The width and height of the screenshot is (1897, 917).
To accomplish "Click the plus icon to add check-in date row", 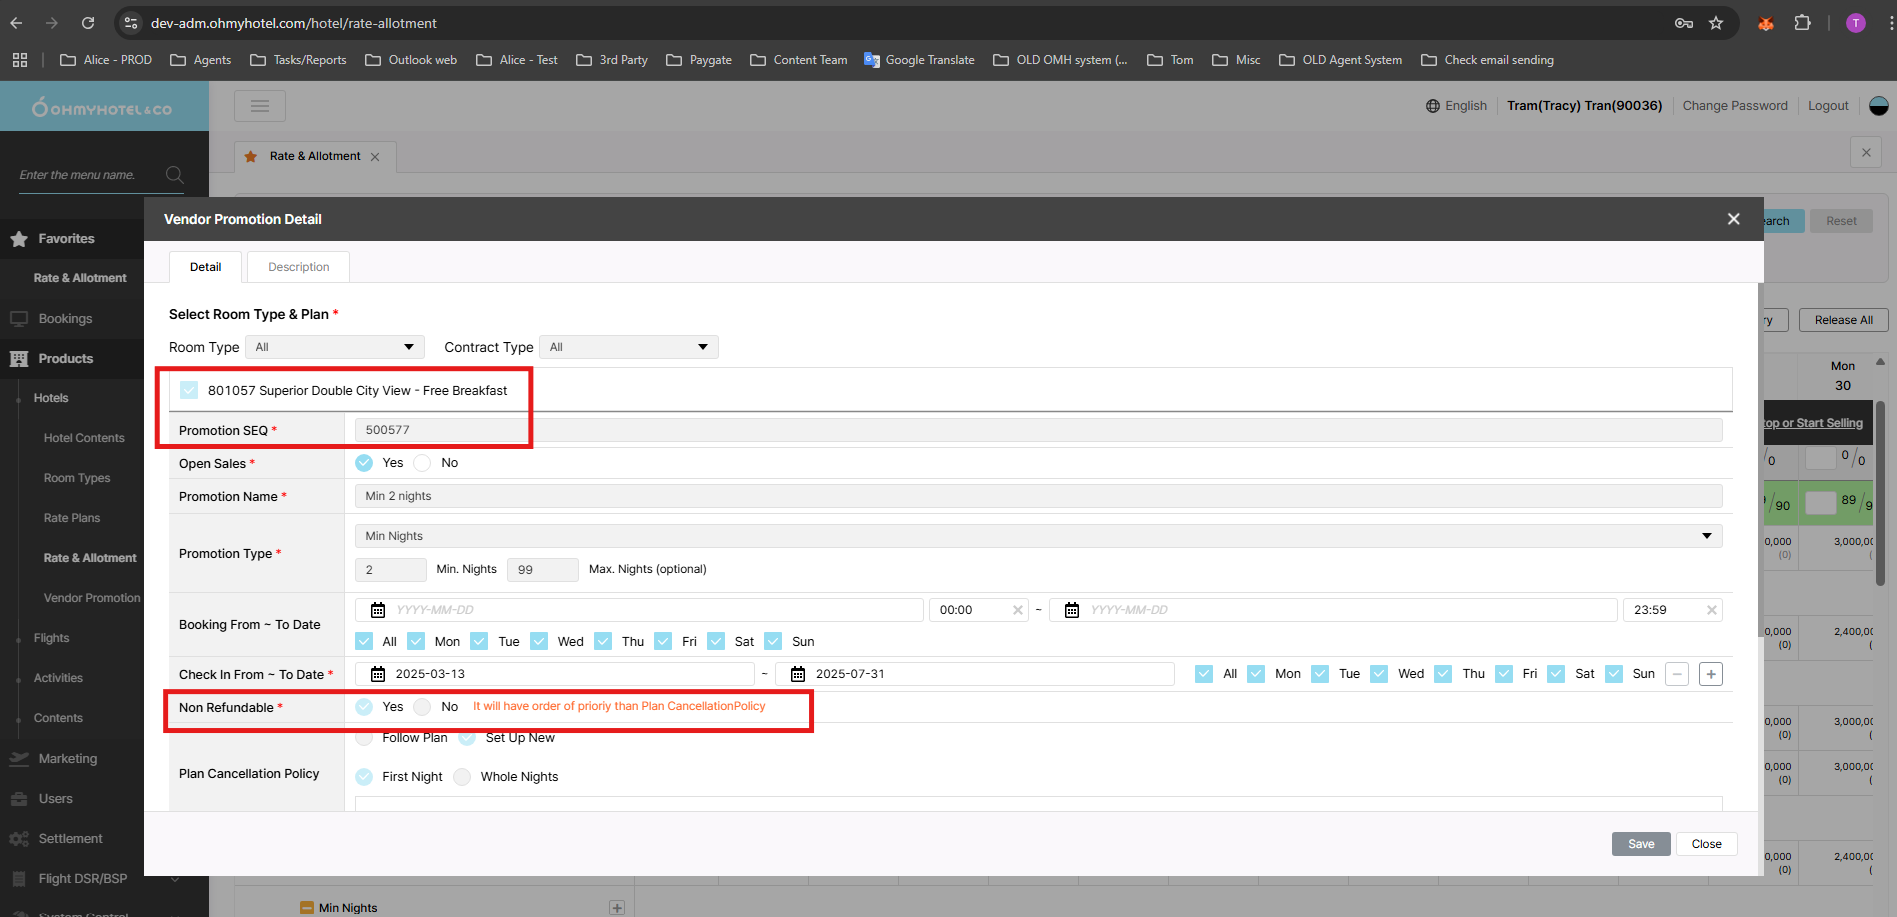I will [1711, 674].
